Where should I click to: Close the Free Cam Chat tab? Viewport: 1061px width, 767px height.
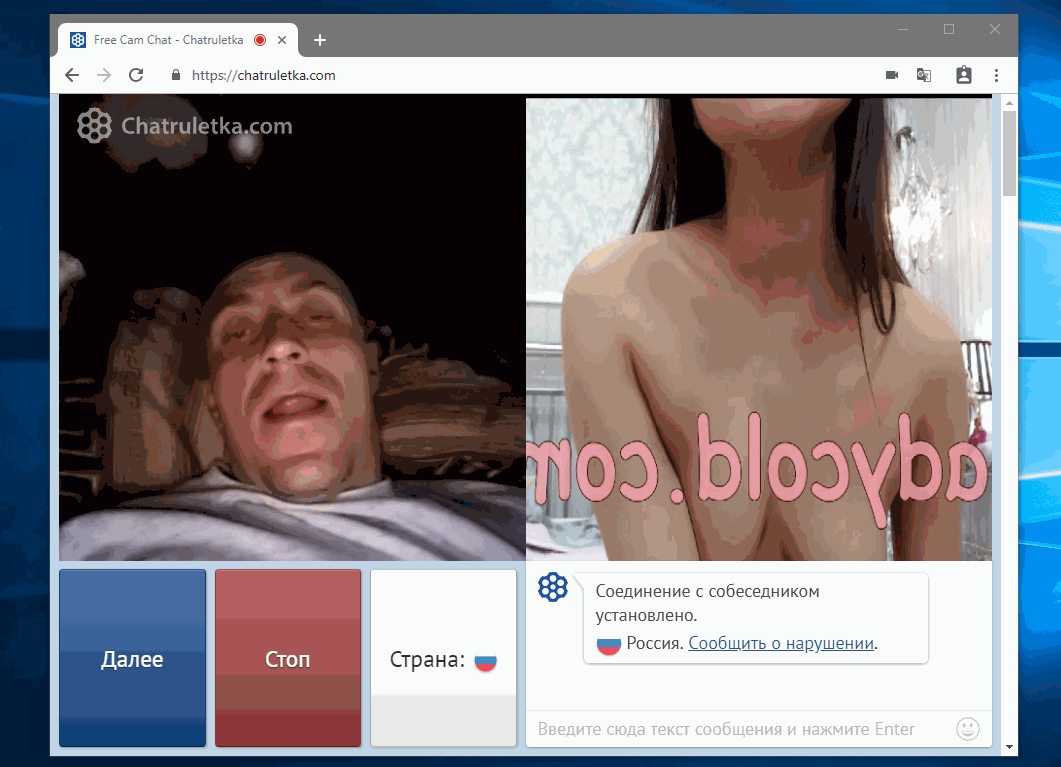(282, 40)
